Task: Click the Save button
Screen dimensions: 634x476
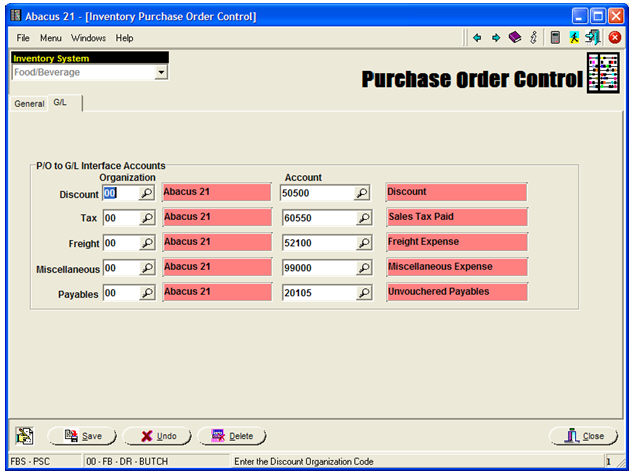Action: pyautogui.click(x=83, y=436)
